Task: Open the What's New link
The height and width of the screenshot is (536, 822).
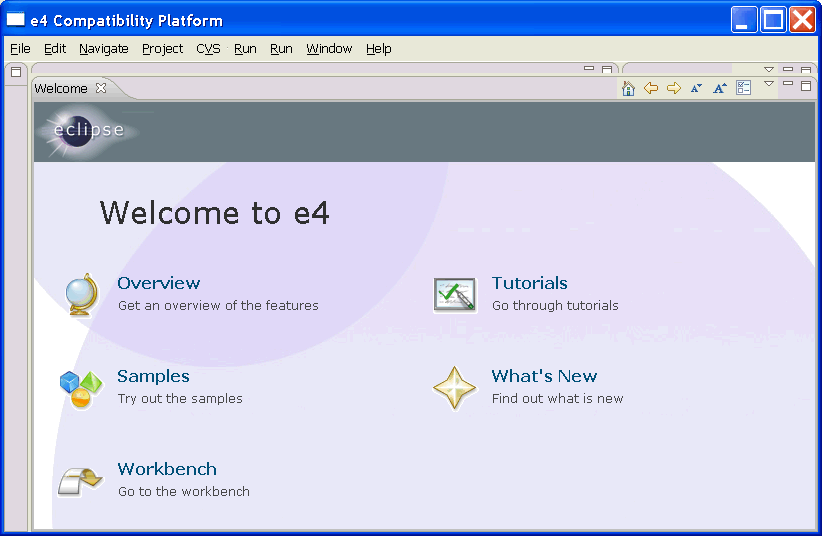Action: (544, 376)
